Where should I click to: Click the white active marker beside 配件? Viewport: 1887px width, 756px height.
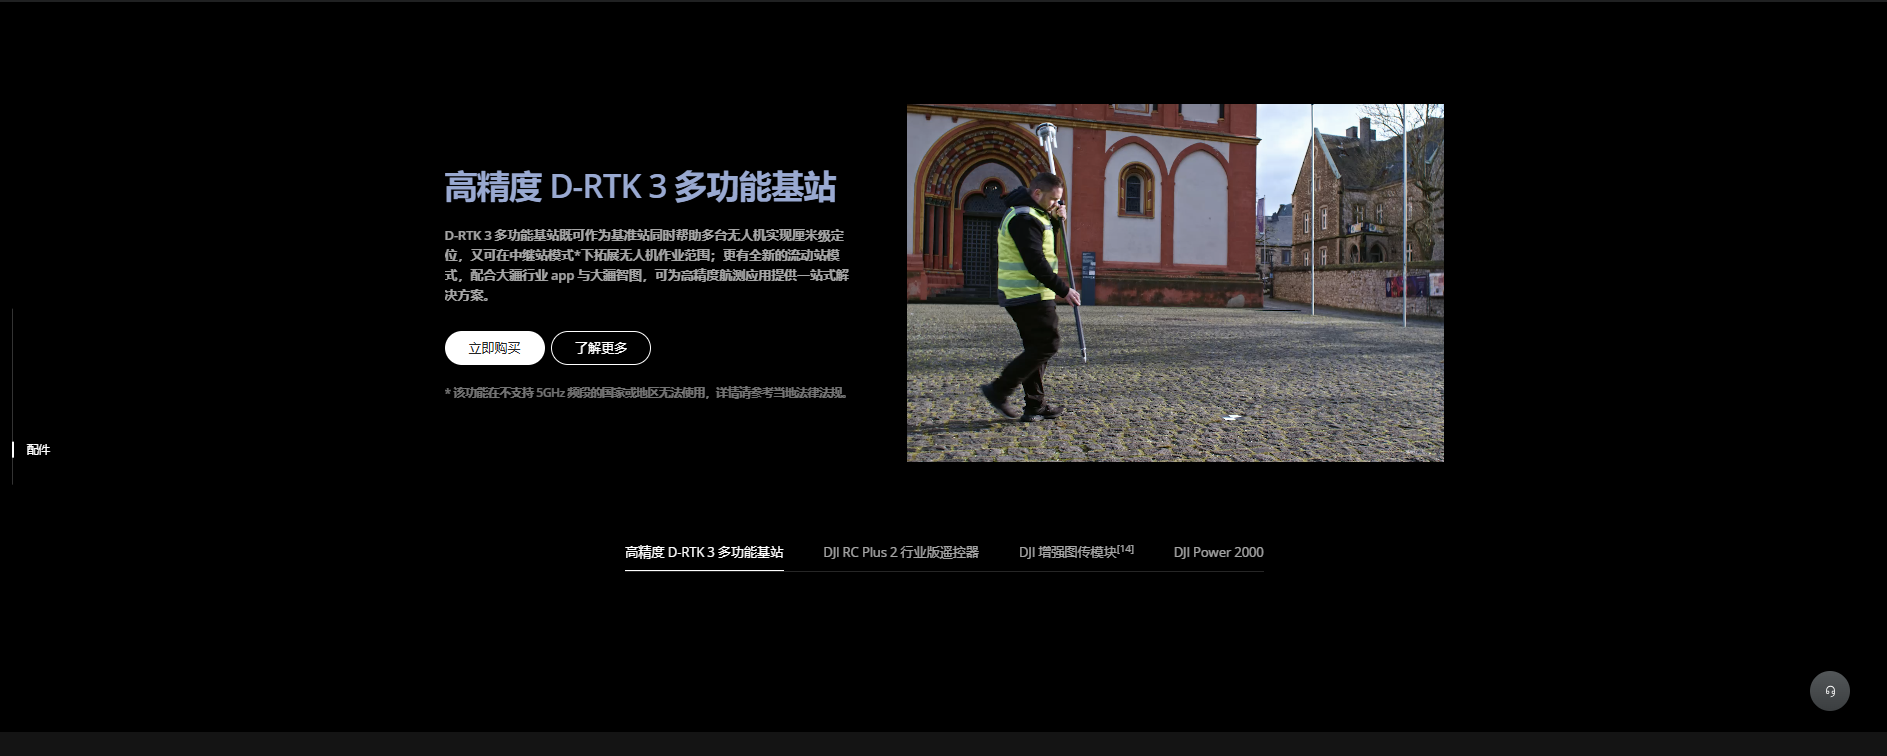(x=13, y=450)
